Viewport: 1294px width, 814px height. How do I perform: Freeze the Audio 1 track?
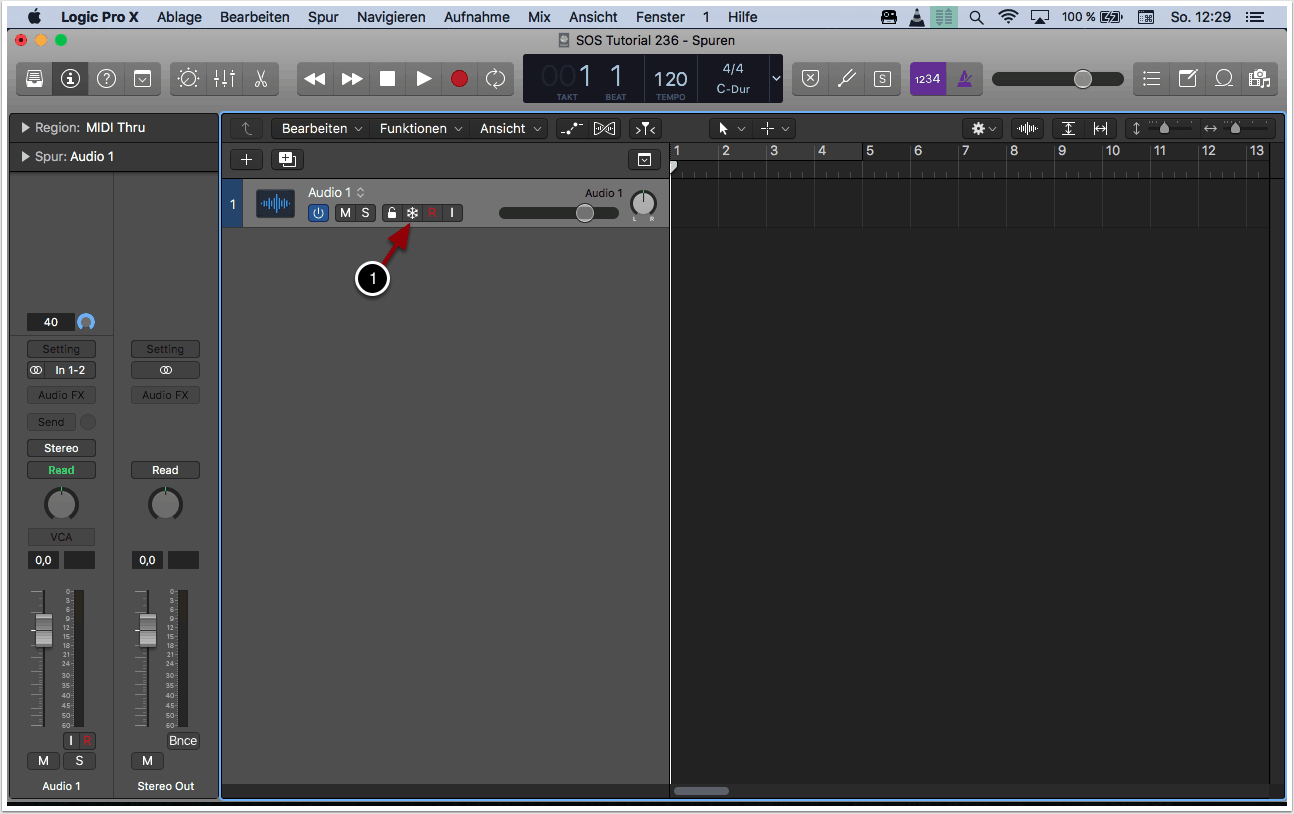click(x=413, y=212)
